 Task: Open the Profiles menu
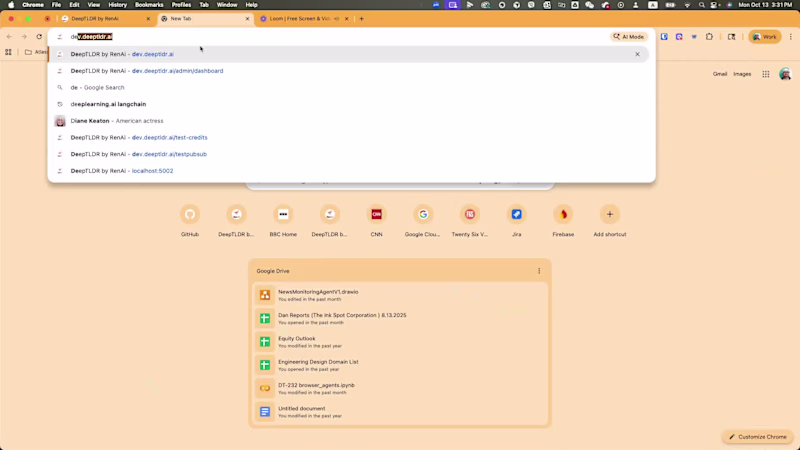pyautogui.click(x=181, y=5)
